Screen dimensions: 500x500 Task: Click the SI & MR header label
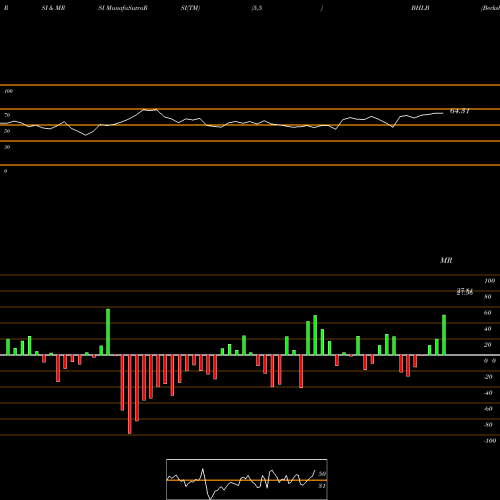pos(53,8)
